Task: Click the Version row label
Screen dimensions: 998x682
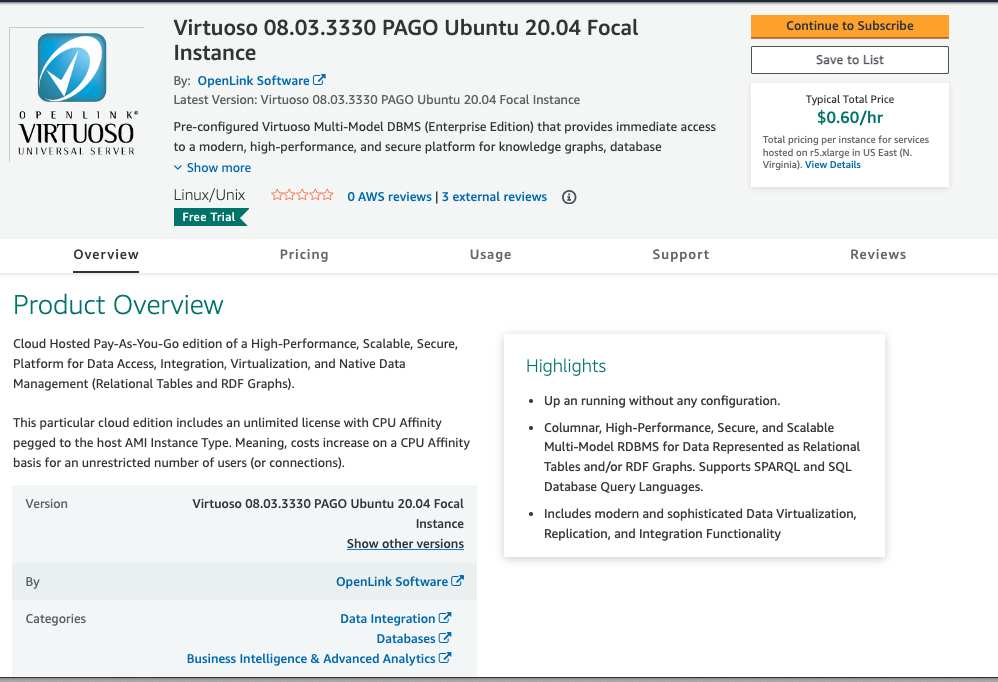Action: [x=46, y=504]
